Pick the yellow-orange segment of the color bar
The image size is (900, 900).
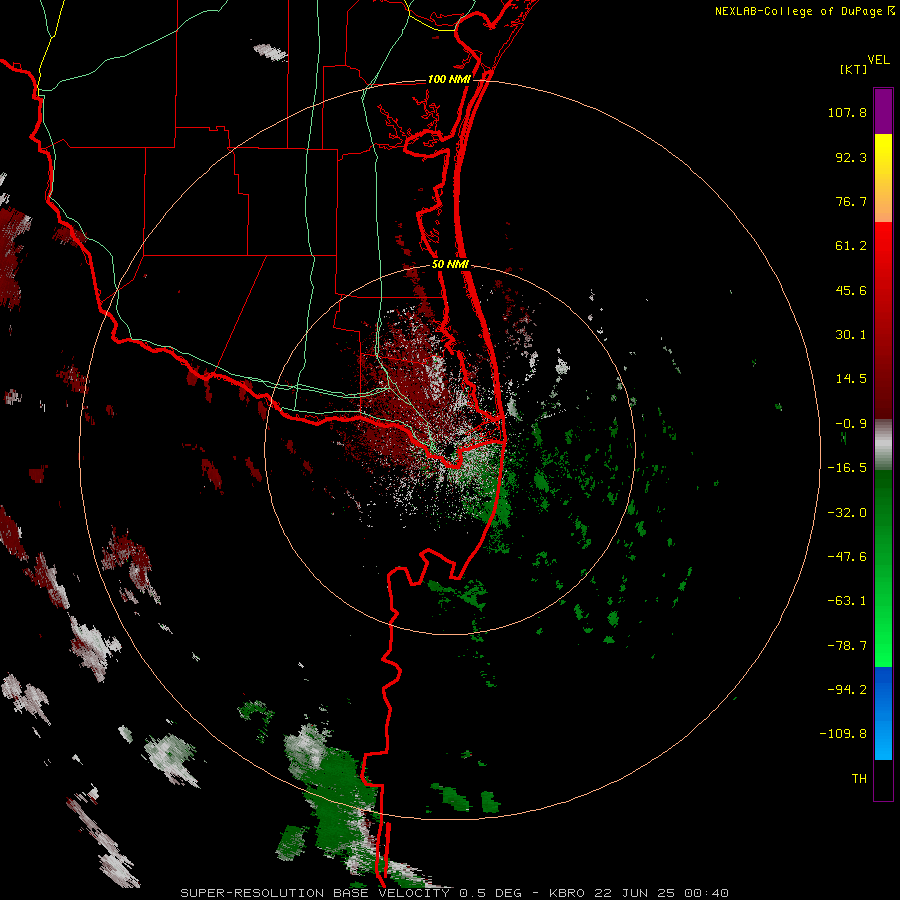pos(883,178)
